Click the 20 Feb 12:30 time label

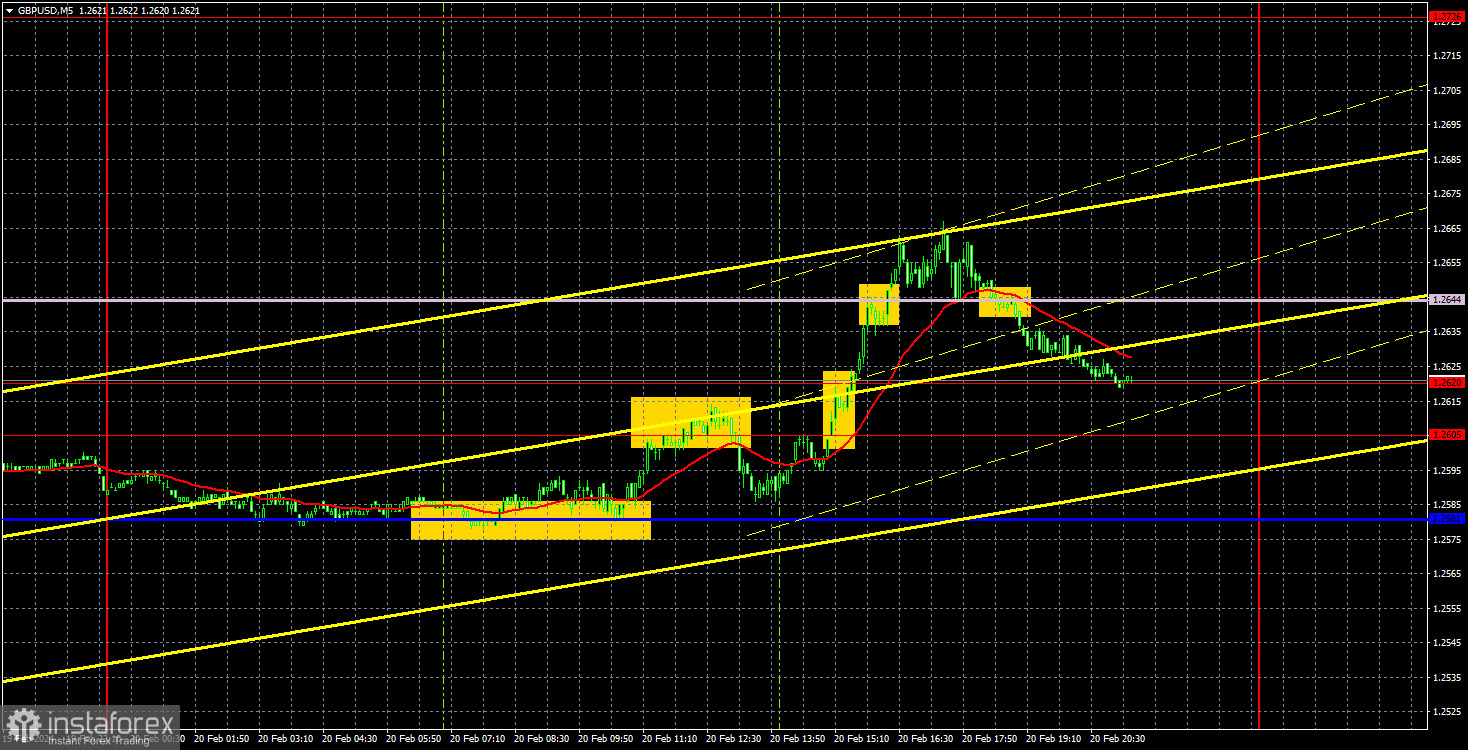click(732, 739)
